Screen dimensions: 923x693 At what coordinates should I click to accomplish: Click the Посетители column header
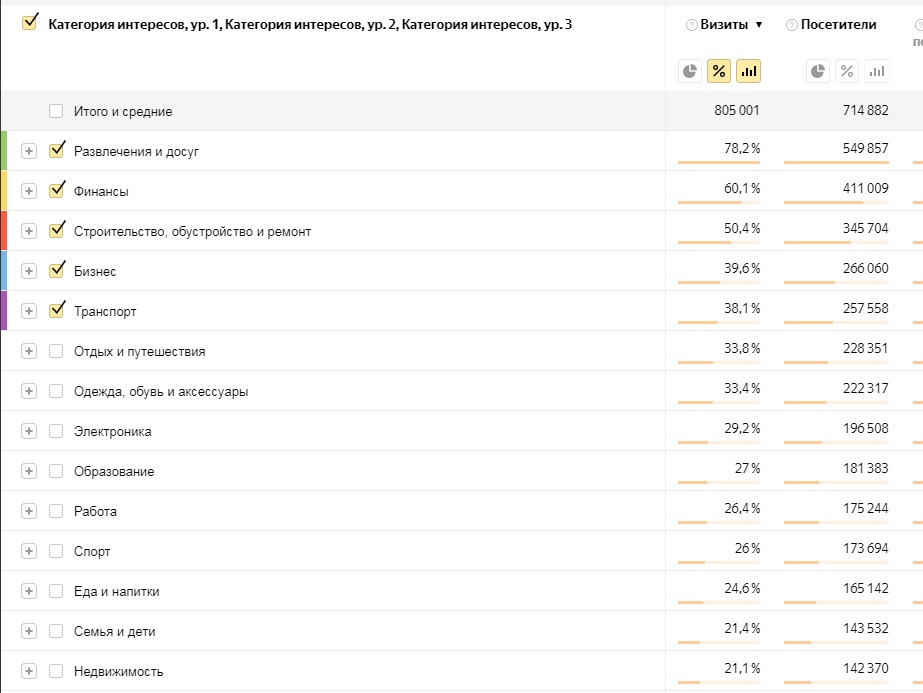tap(838, 25)
